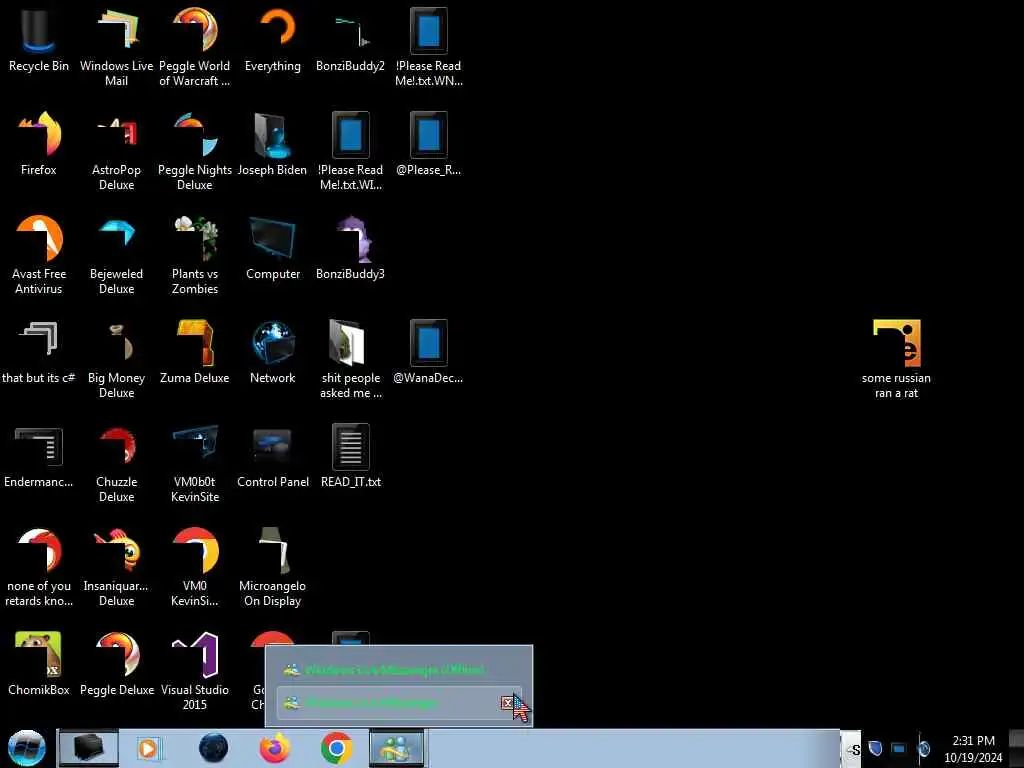
Task: Select Bejeweled Deluxe icon
Action: click(116, 255)
